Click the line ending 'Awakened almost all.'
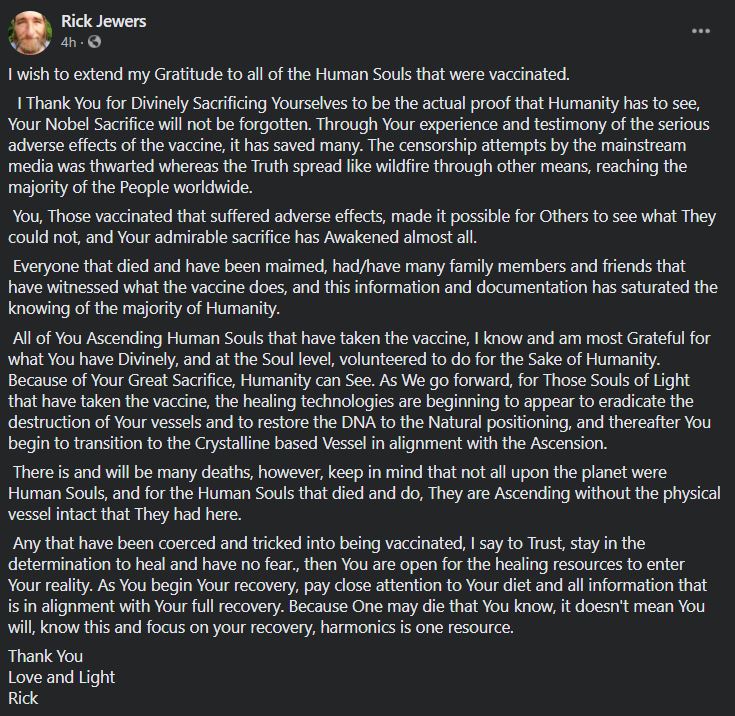This screenshot has height=716, width=735. 242,237
